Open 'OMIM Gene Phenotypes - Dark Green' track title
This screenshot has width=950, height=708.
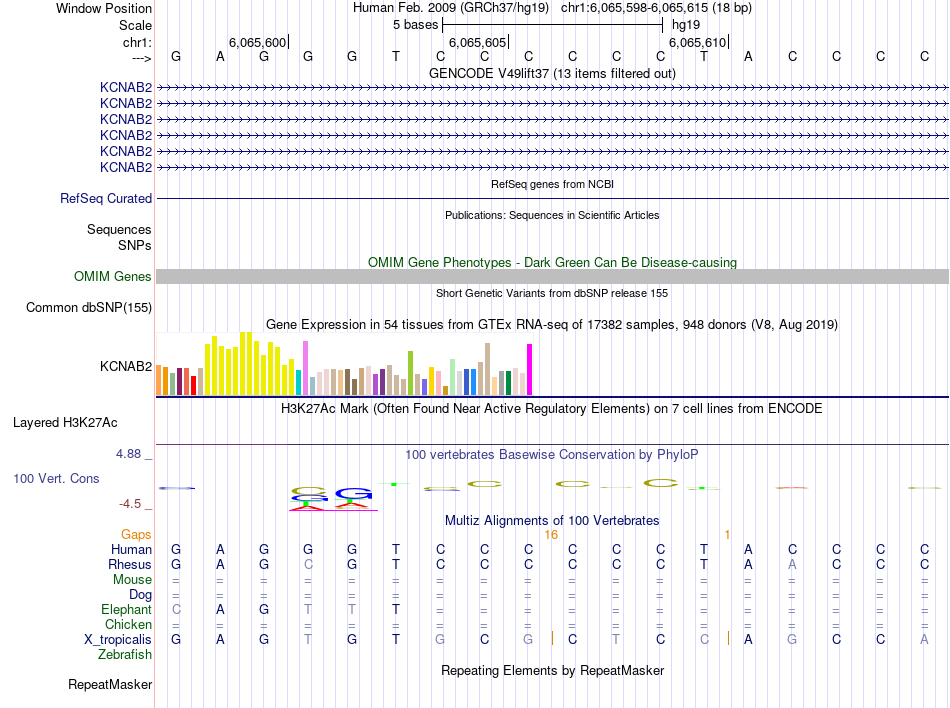[552, 262]
